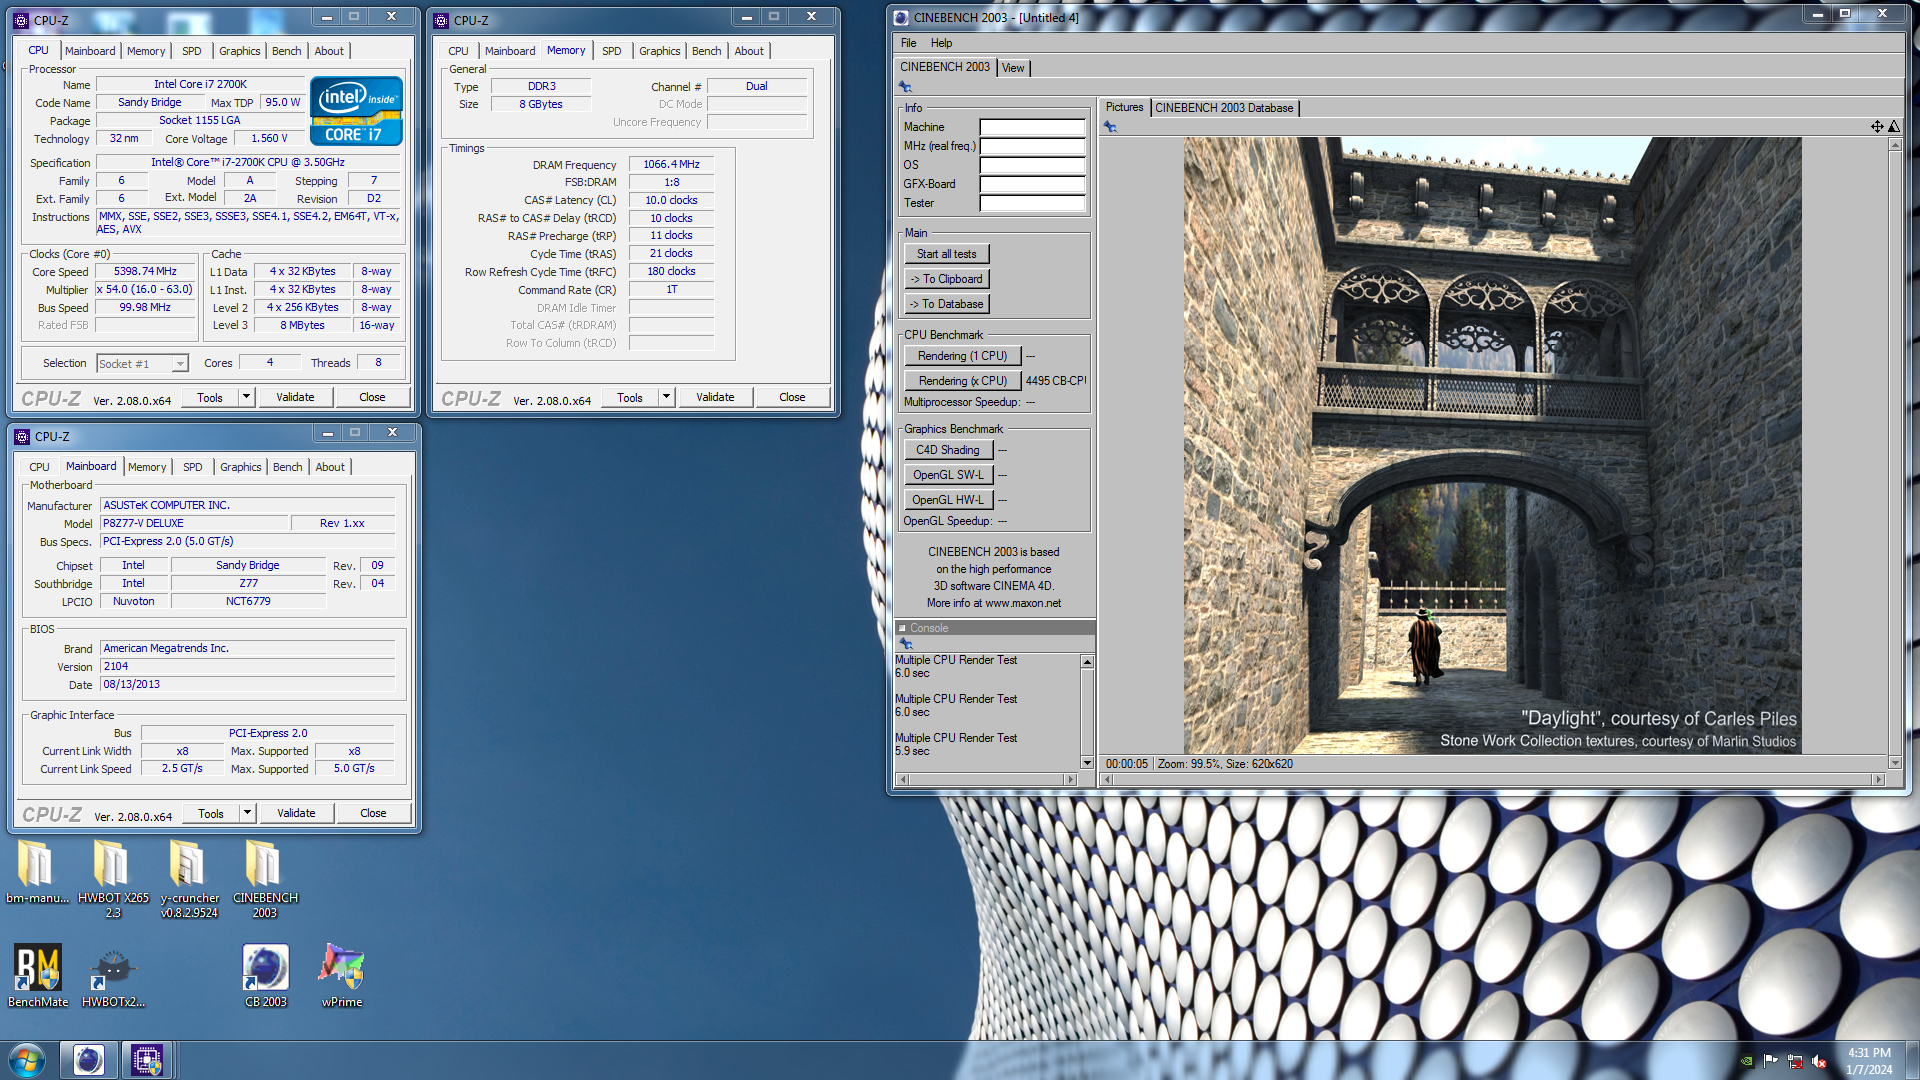
Task: Open the File menu in CINEBENCH
Action: pos(908,43)
